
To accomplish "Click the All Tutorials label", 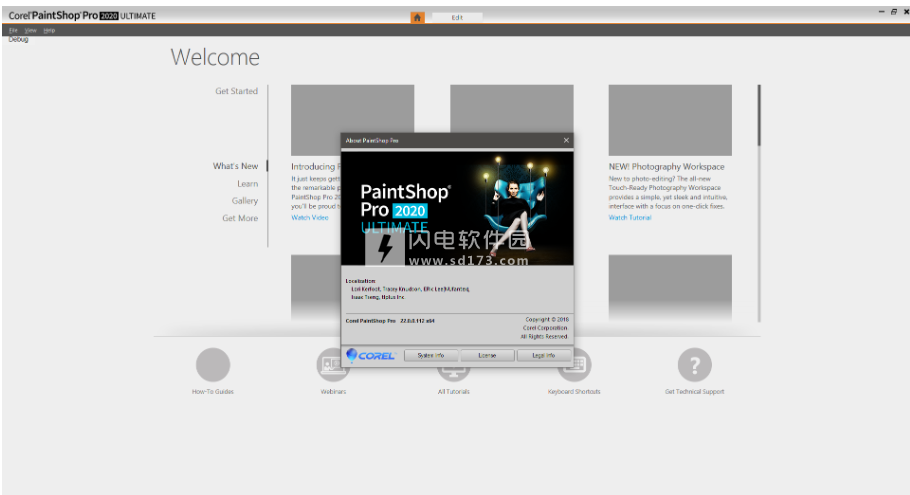I will point(454,392).
